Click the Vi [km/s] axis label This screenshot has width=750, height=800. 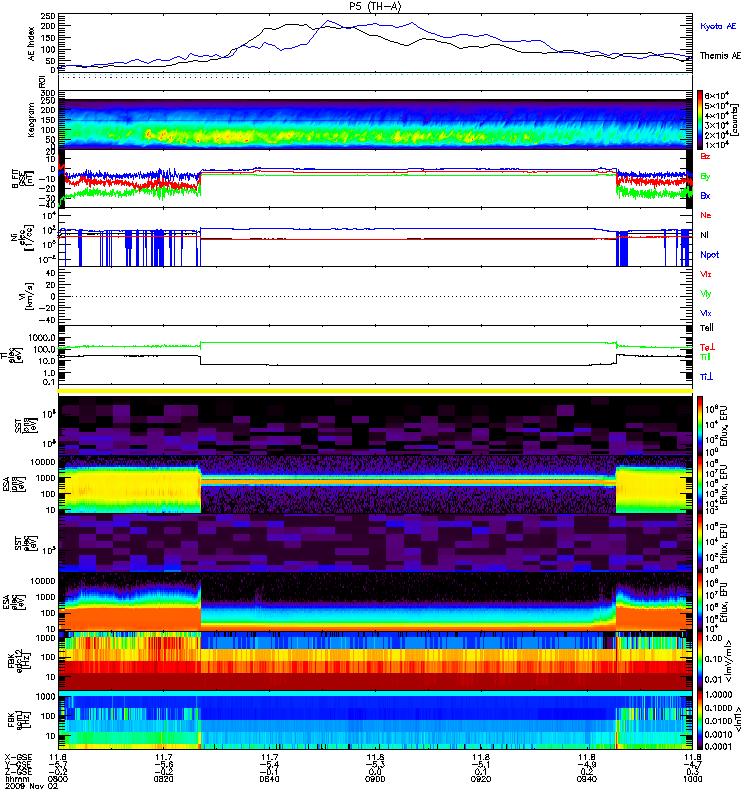tap(26, 296)
